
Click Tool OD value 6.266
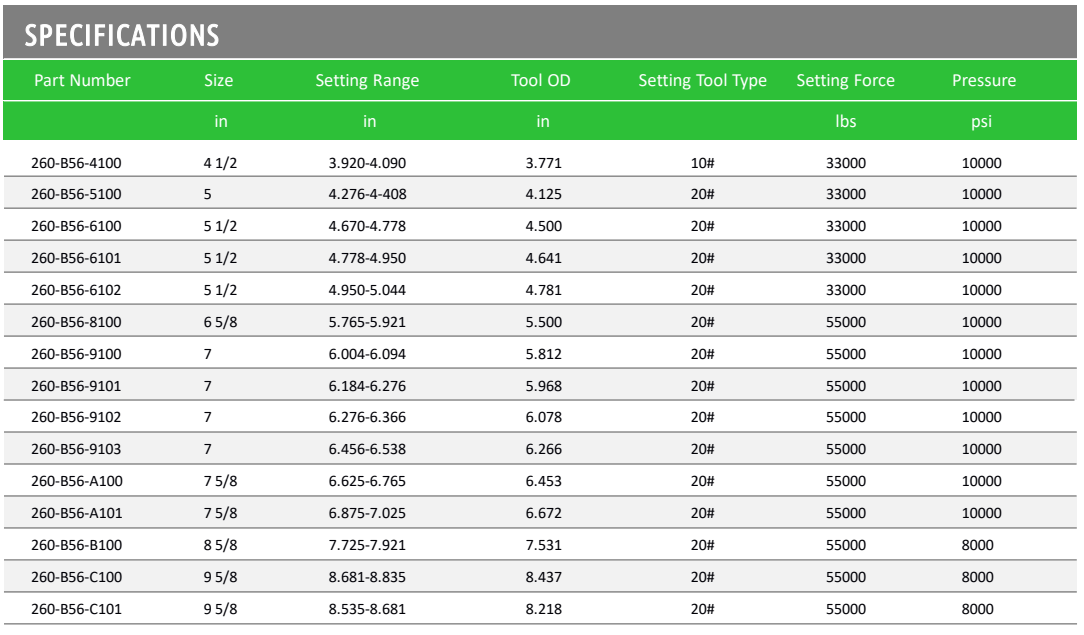tap(543, 448)
